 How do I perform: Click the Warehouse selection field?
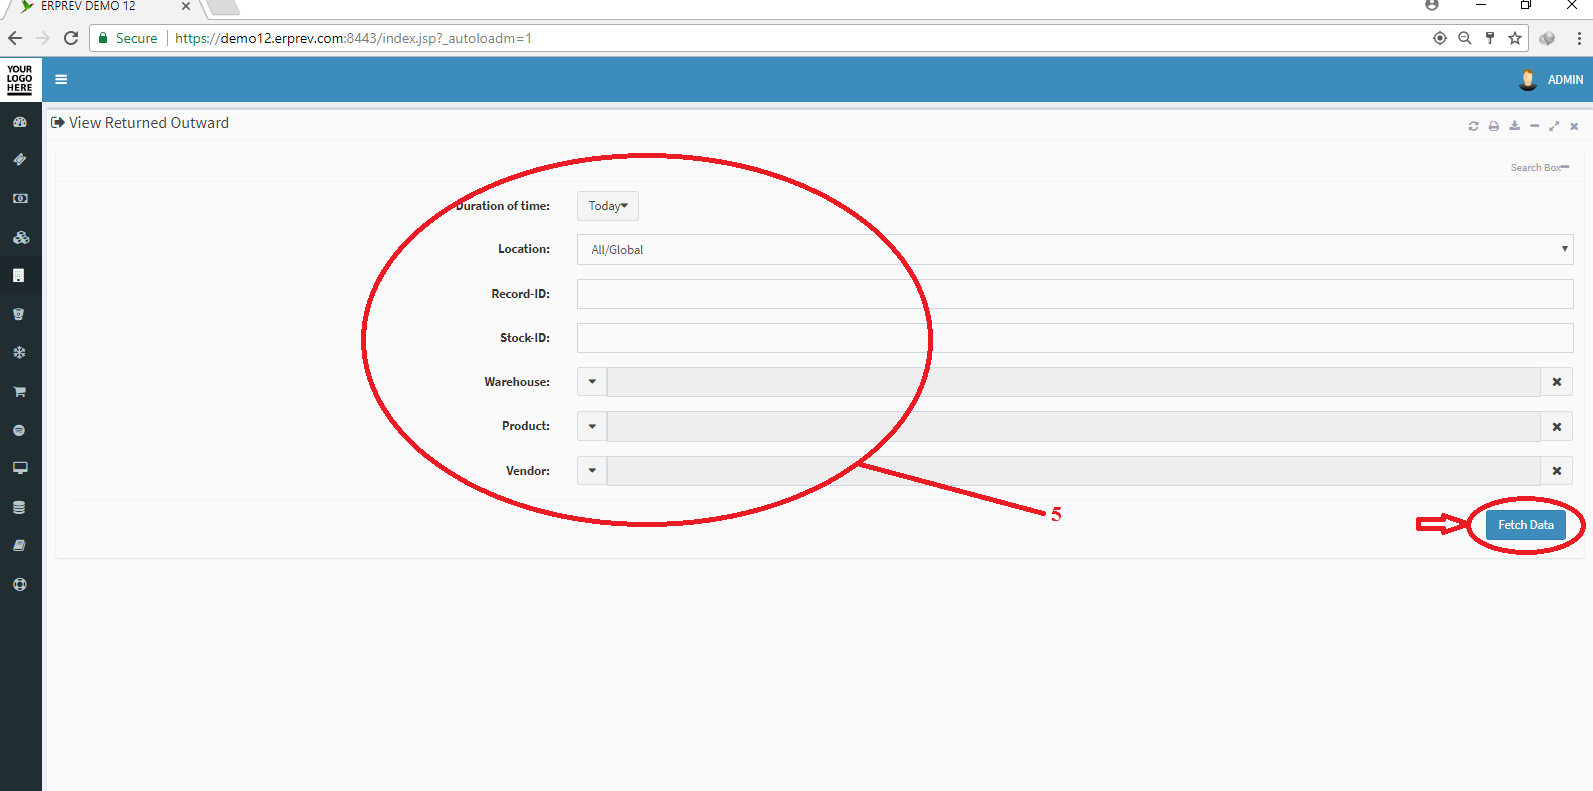1074,382
